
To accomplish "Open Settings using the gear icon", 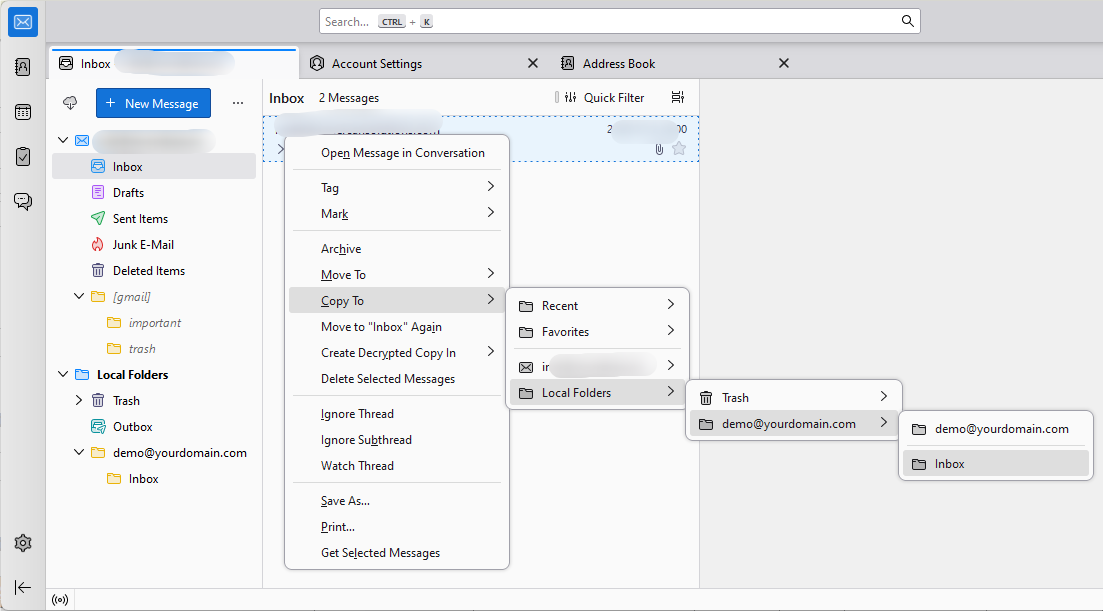I will click(22, 543).
